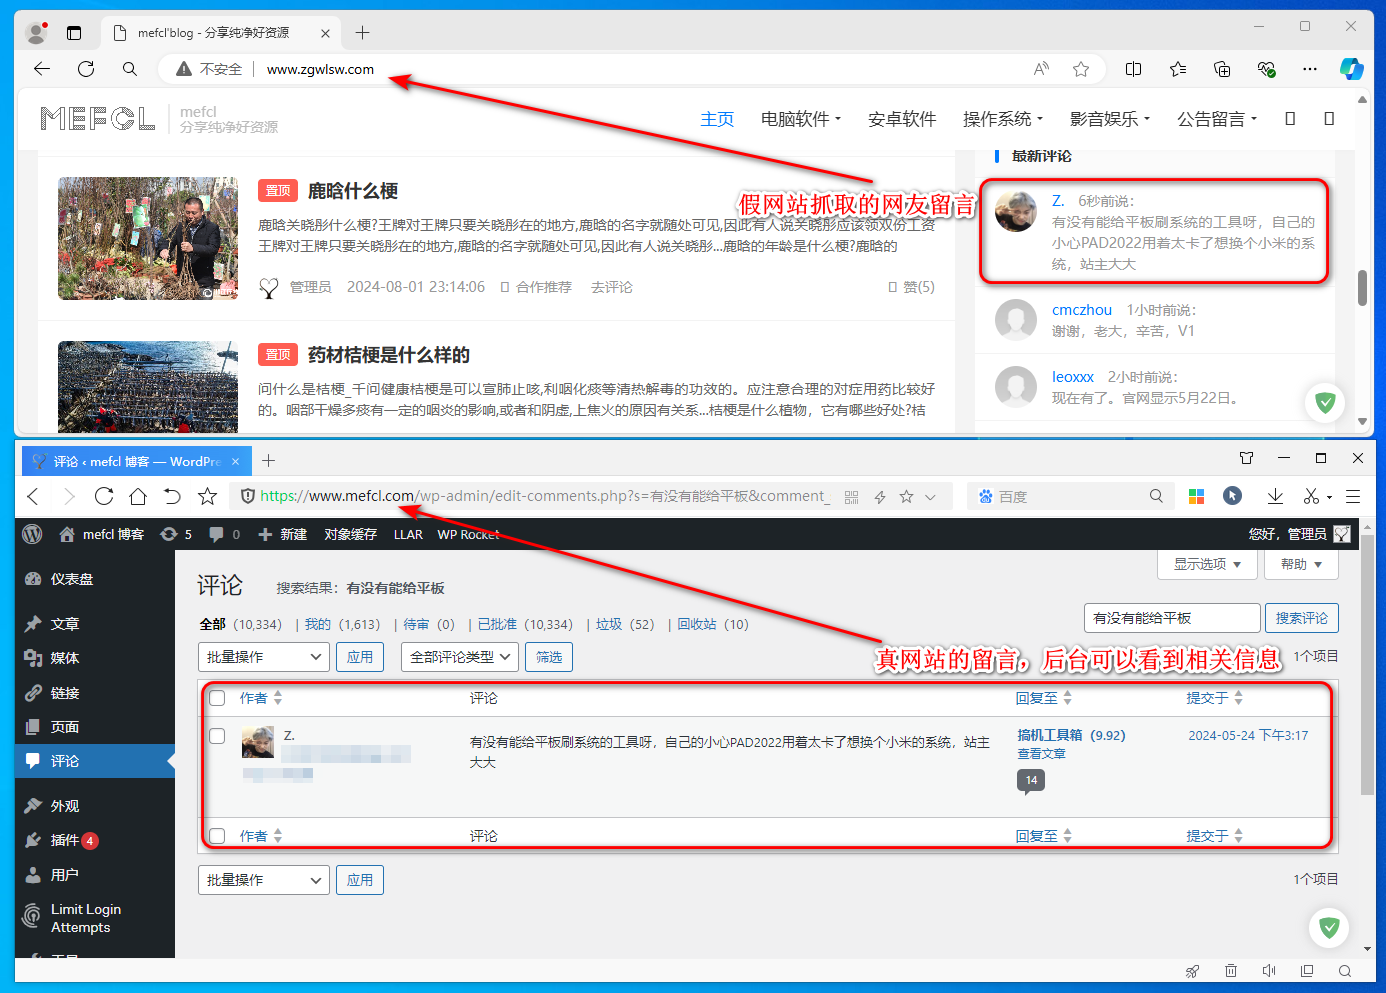This screenshot has width=1386, height=993.
Task: Sort comments by 提交于 column
Action: pos(1214,698)
